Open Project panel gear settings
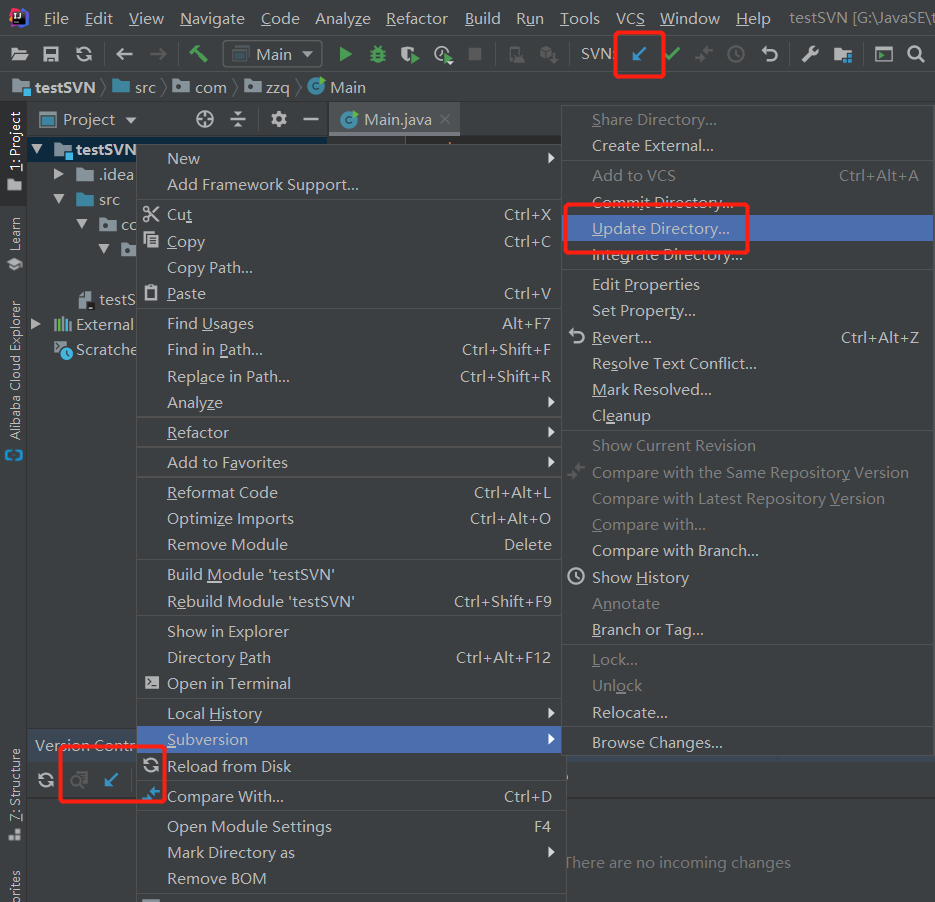Viewport: 935px width, 902px height. click(x=278, y=119)
